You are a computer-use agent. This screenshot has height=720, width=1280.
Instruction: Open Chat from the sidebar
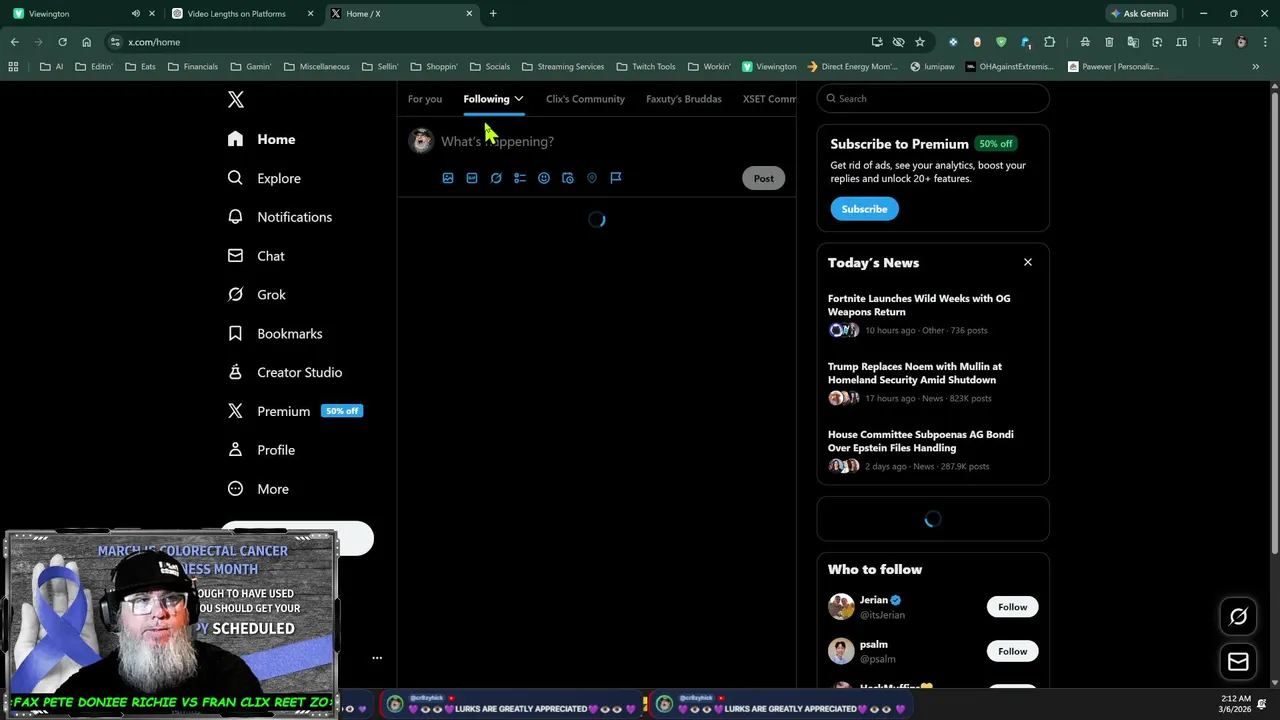click(x=256, y=256)
